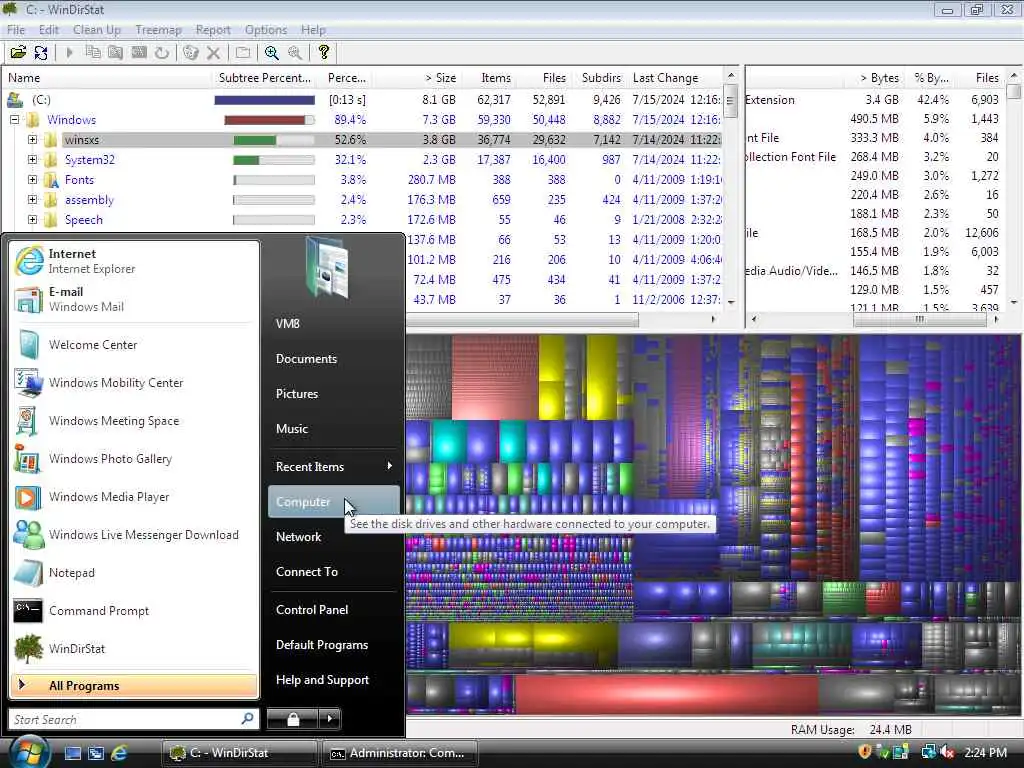Click the Command Prompt Here toolbar icon
The height and width of the screenshot is (768, 1024).
(x=139, y=53)
